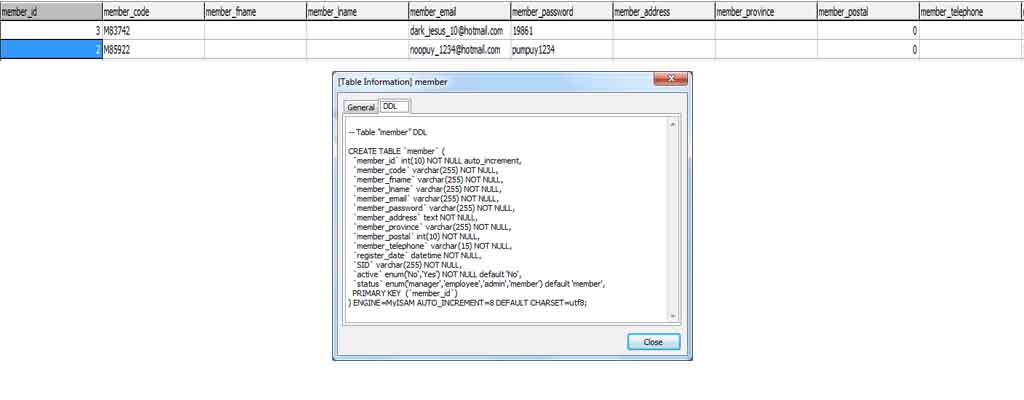Select the noopuy_1234@hotmail.com email cell
This screenshot has height=400, width=1024.
click(x=460, y=50)
